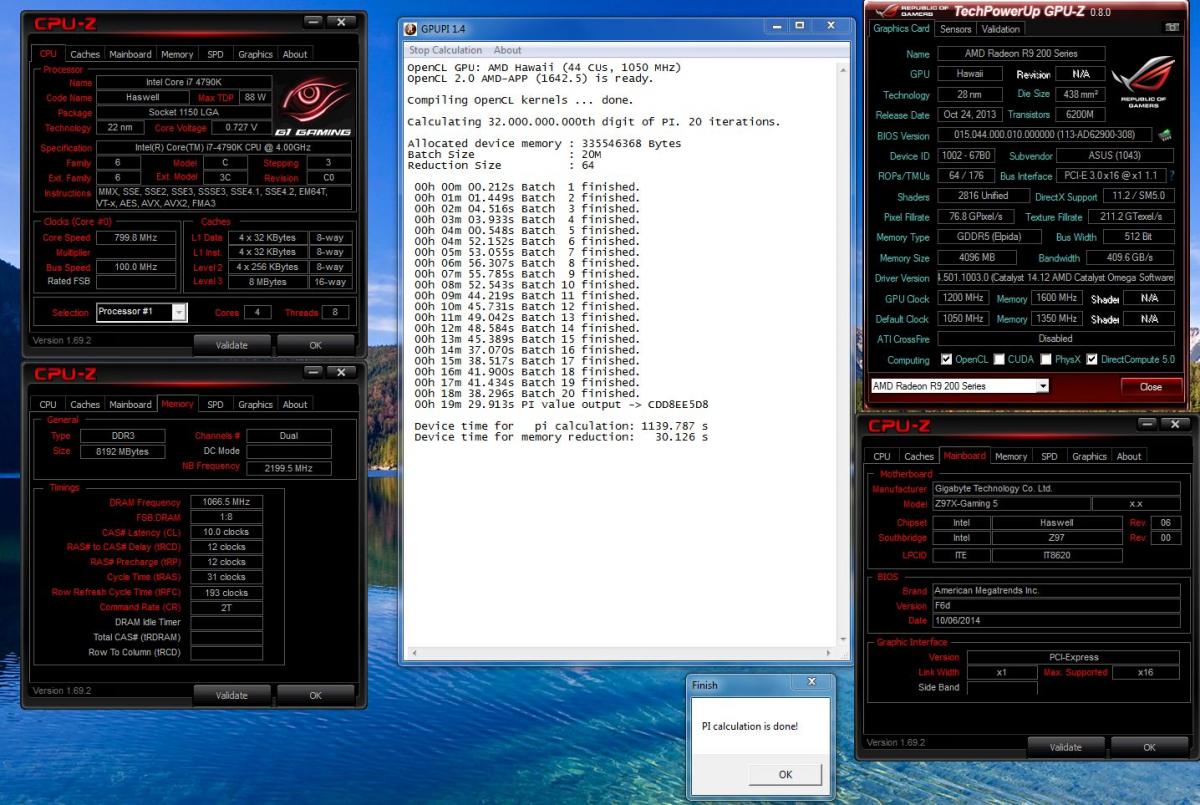This screenshot has height=805, width=1200.
Task: Toggle the DirectCompute 5.0 checkbox
Action: [1092, 360]
